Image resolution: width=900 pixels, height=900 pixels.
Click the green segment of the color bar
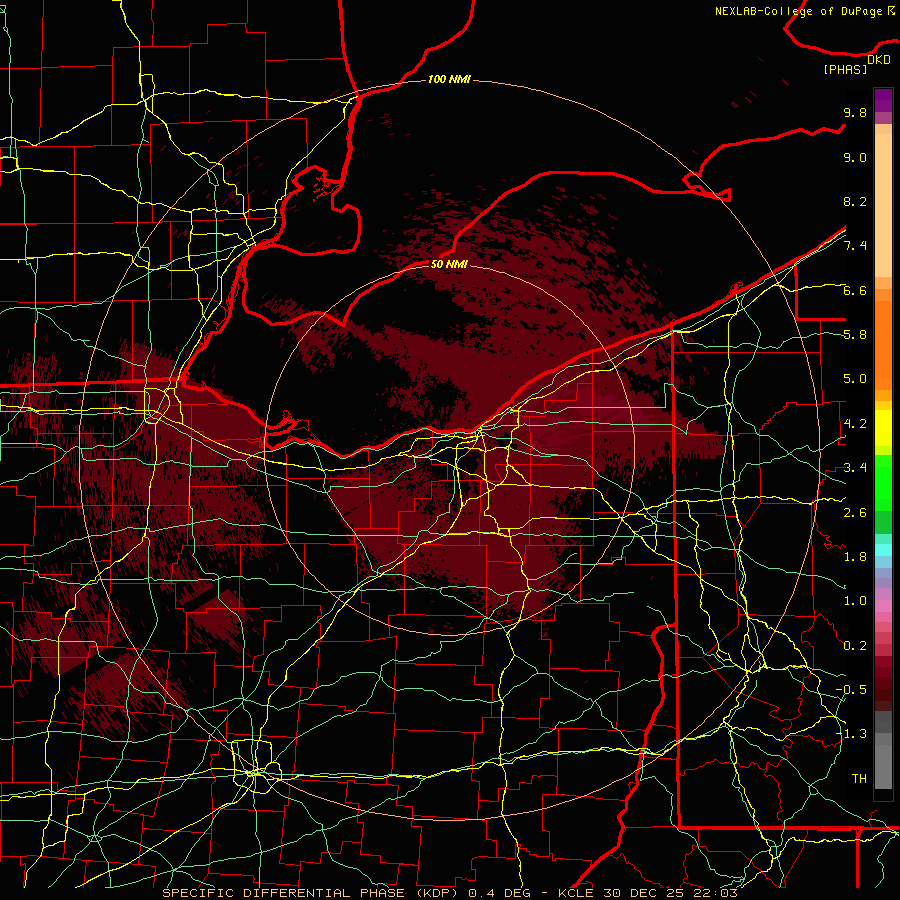click(x=883, y=482)
